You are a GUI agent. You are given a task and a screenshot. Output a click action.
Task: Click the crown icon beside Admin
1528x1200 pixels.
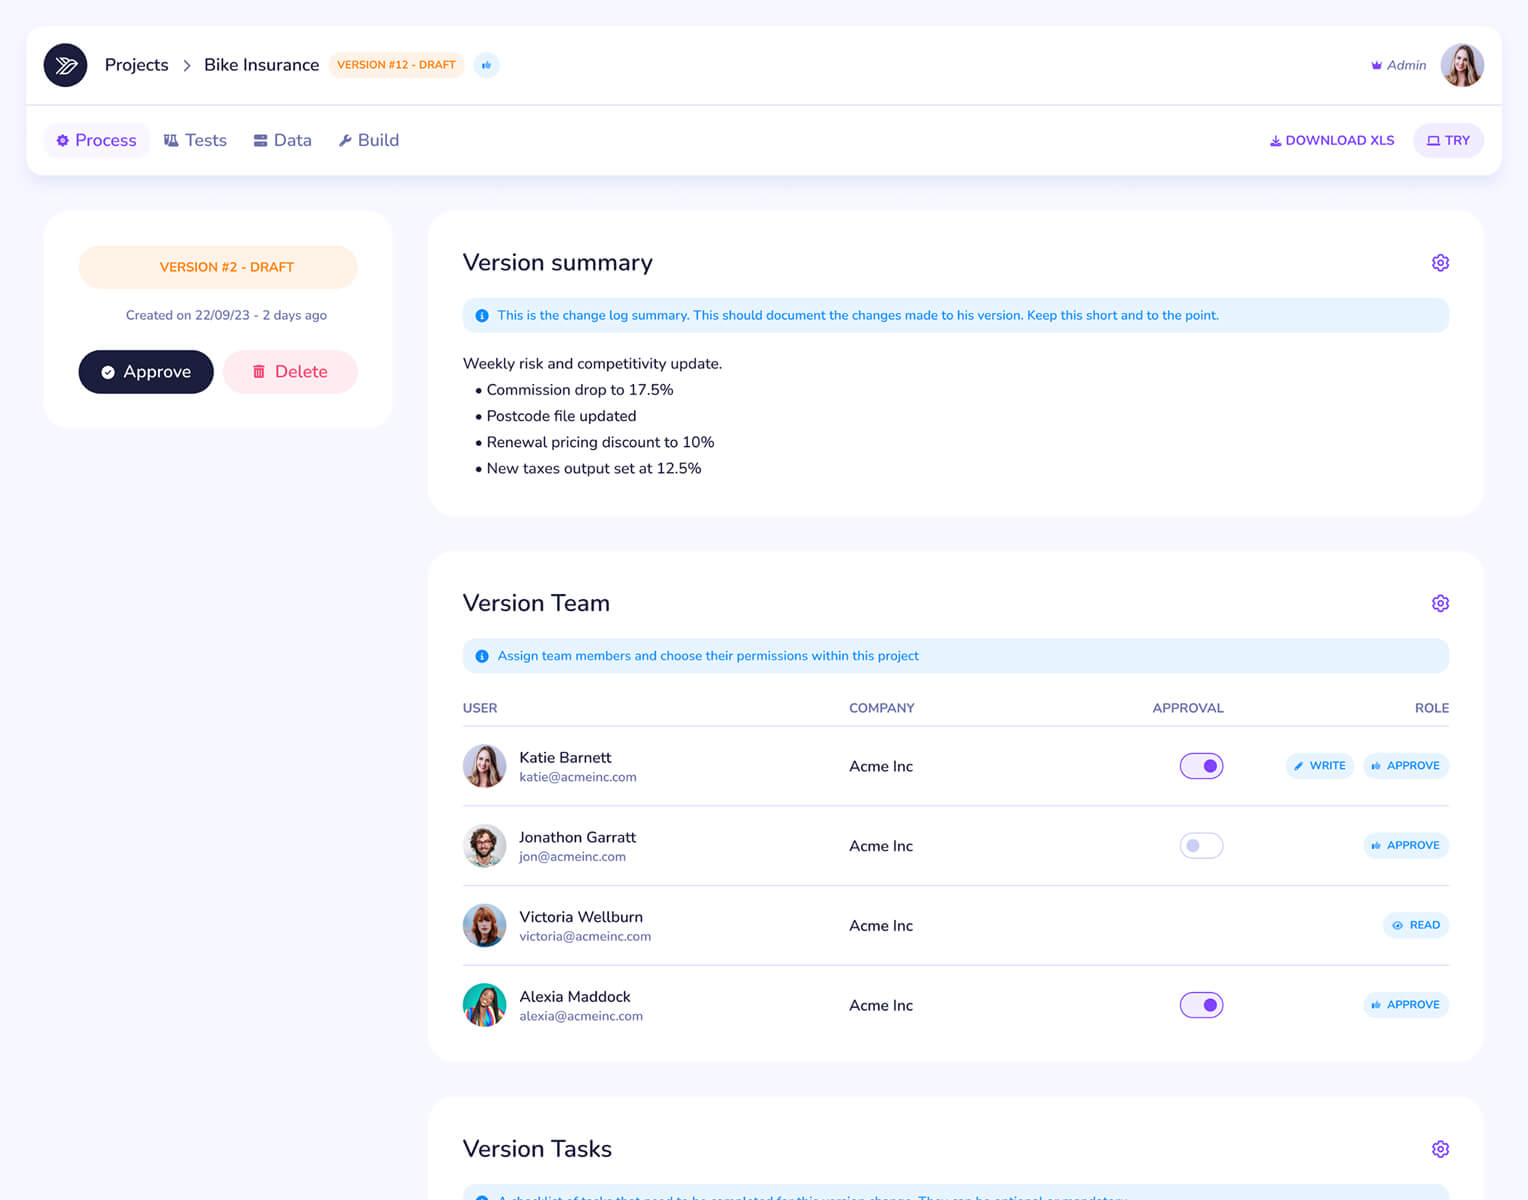point(1376,65)
